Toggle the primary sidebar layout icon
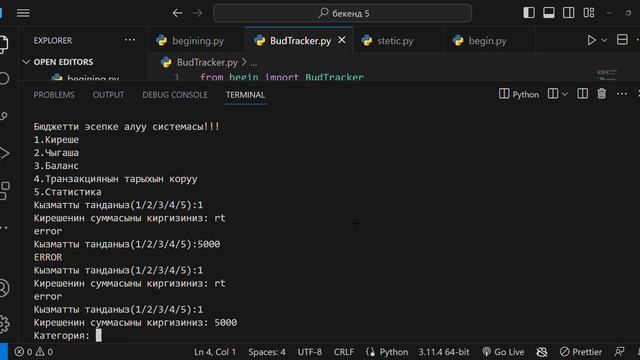Screen dimensions: 640x360 point(529,13)
